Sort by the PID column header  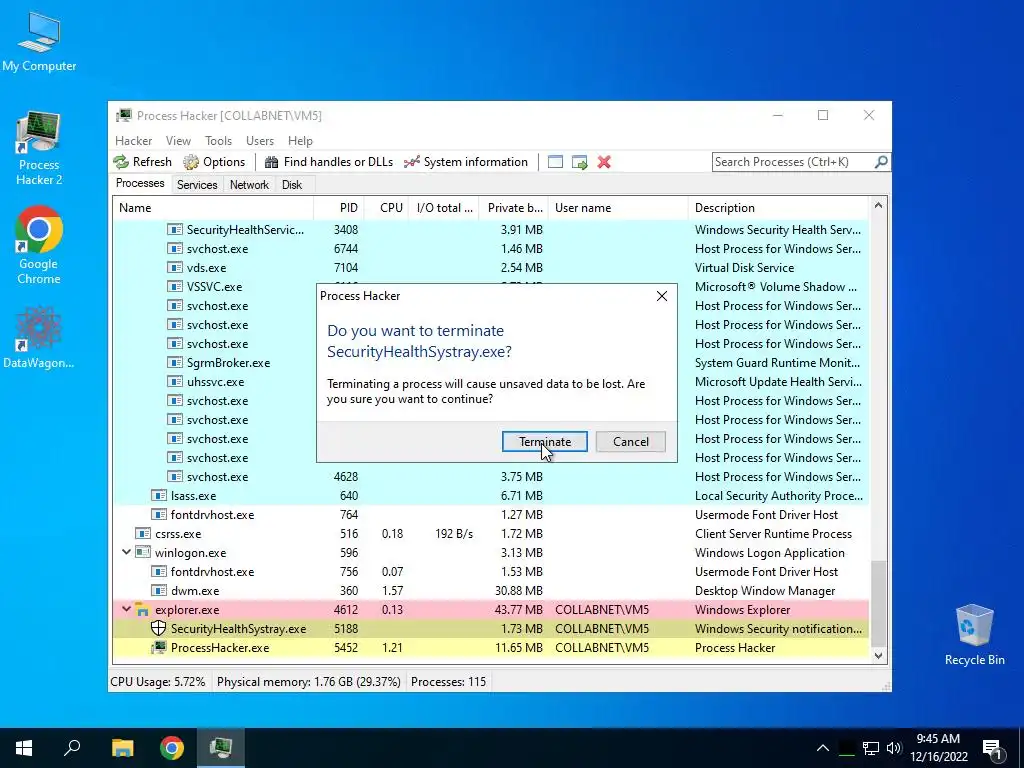339,208
